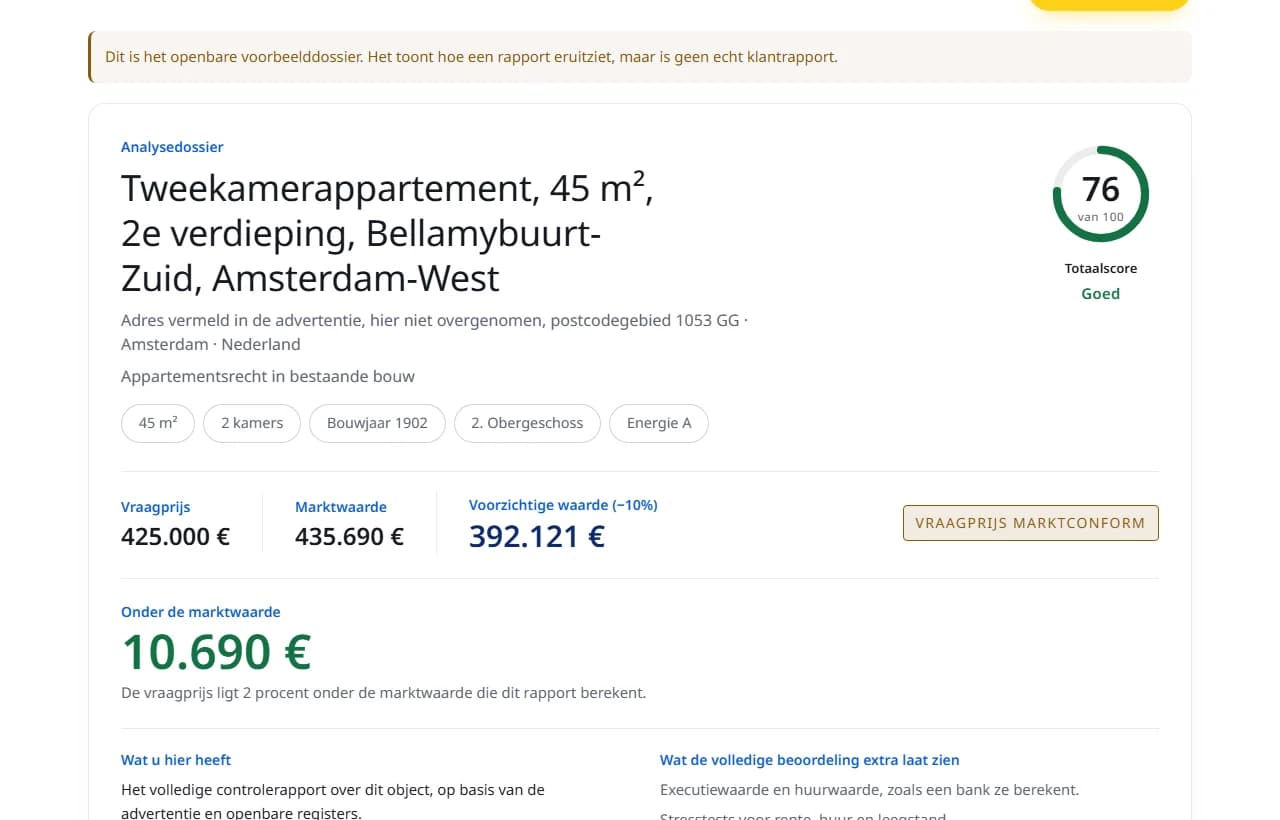This screenshot has height=820, width=1280.
Task: Click the line "Executiewaarde en huurwaarde, zoals een bank…"
Action: [x=870, y=790]
